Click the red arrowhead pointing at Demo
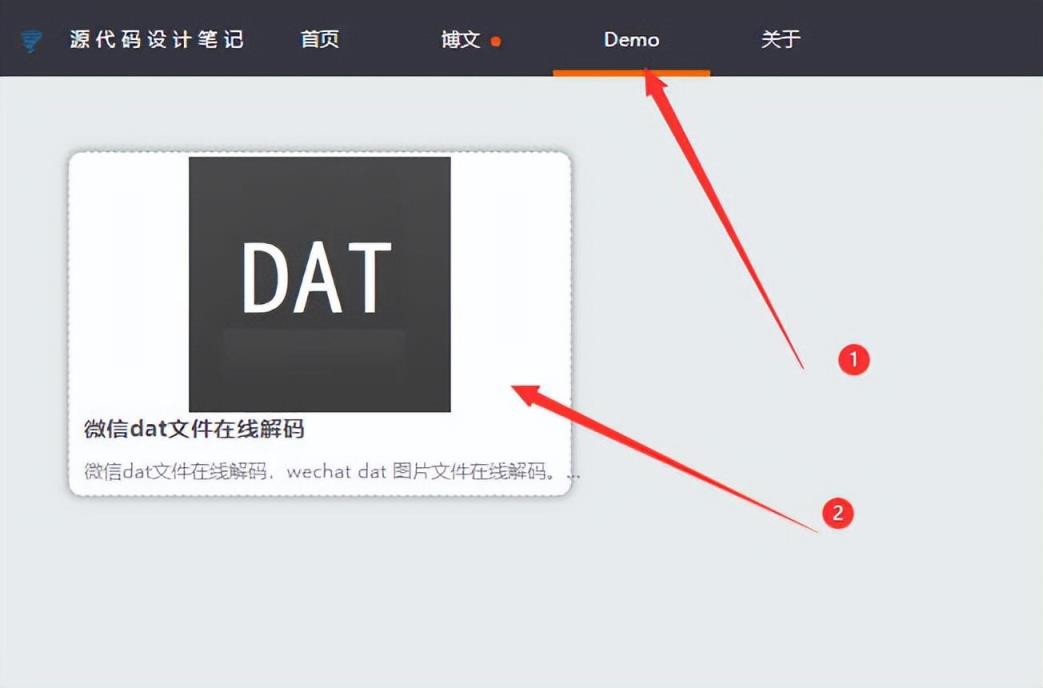This screenshot has width=1043, height=688. pyautogui.click(x=653, y=82)
